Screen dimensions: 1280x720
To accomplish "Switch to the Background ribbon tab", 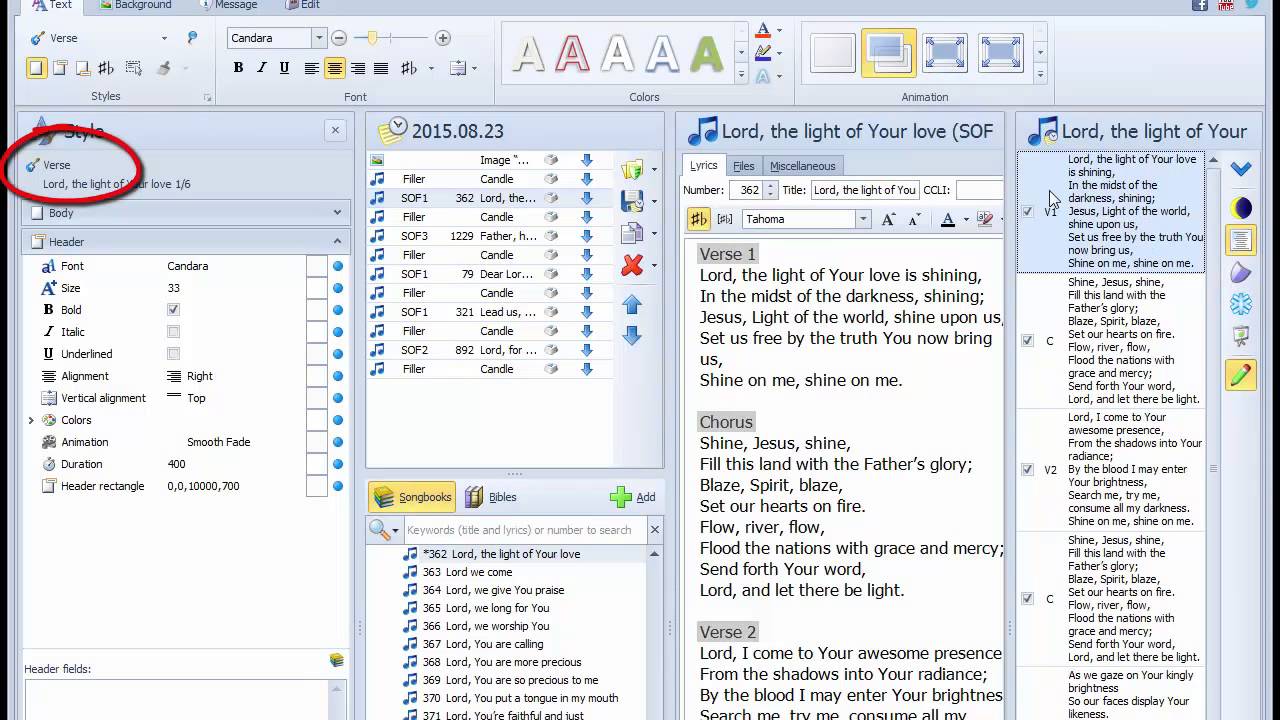I will click(135, 5).
